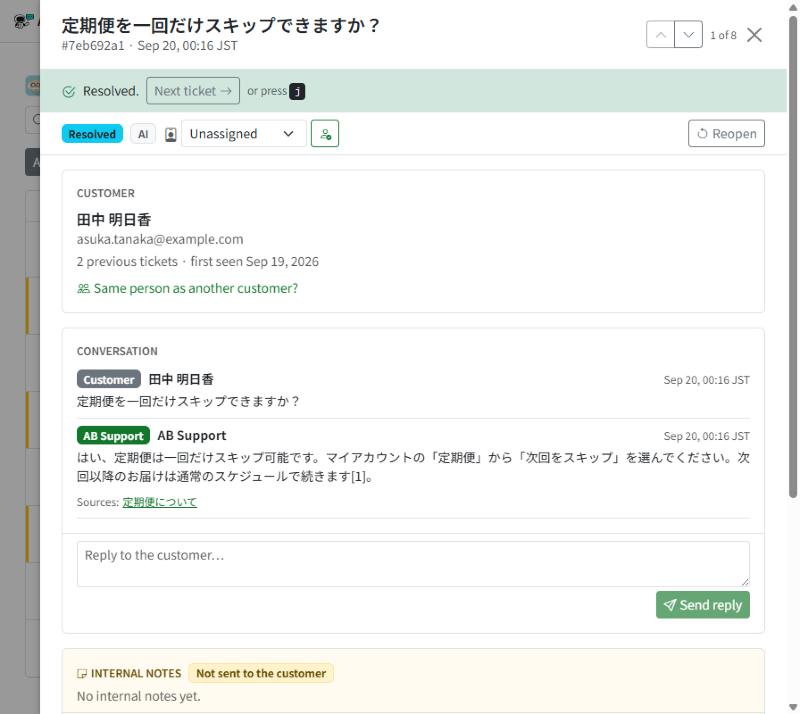Click the j keyboard shortcut key badge
This screenshot has height=714, width=800.
pyautogui.click(x=297, y=91)
